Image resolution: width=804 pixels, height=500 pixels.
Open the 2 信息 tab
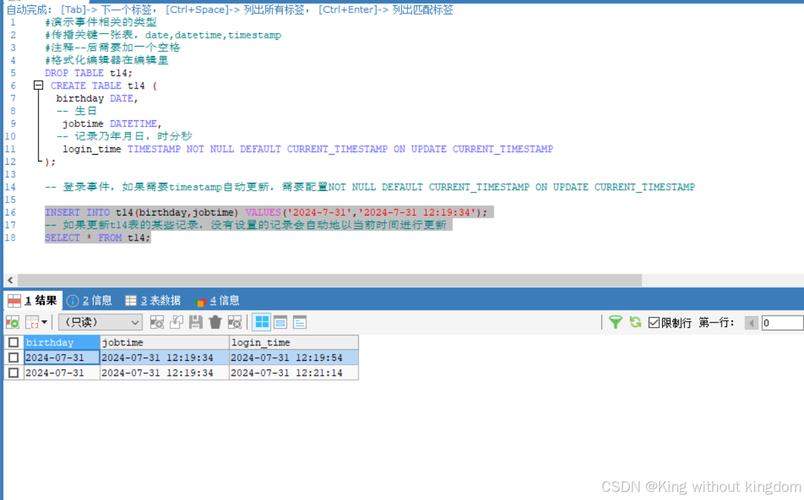point(89,301)
